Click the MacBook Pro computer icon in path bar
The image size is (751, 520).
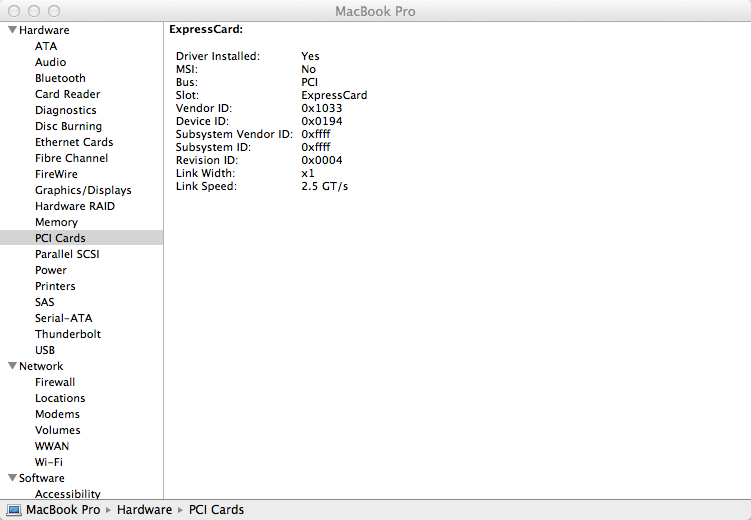(x=14, y=510)
